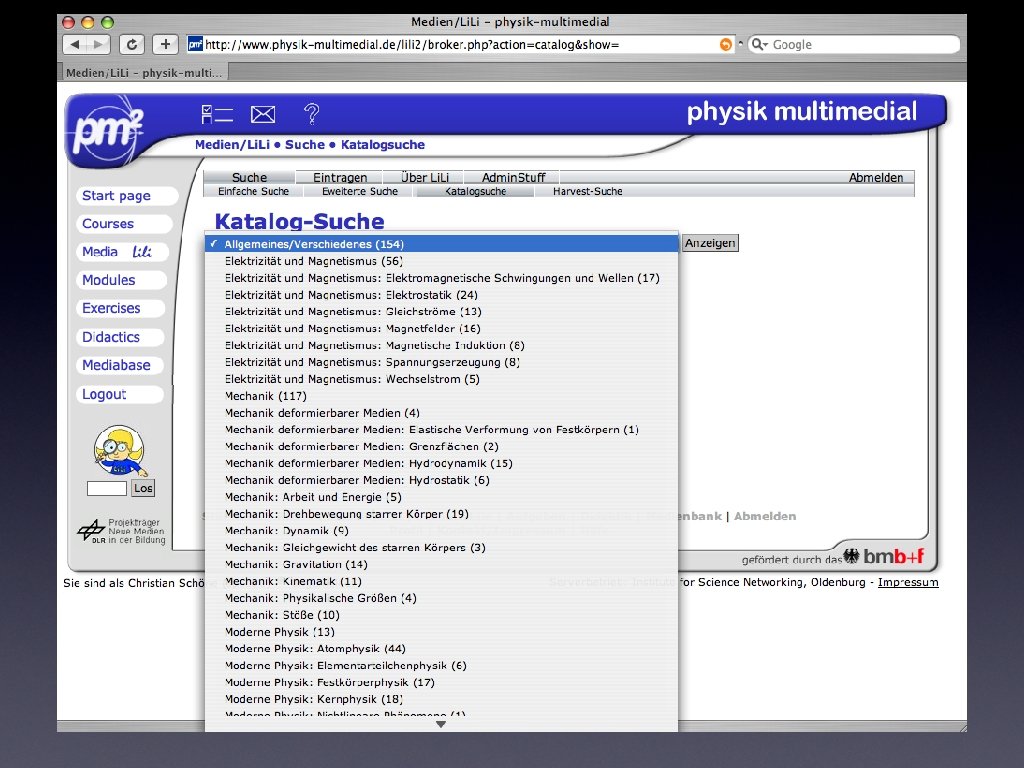This screenshot has width=1024, height=768.
Task: Select Wechselstrom (5) option
Action: pos(441,379)
